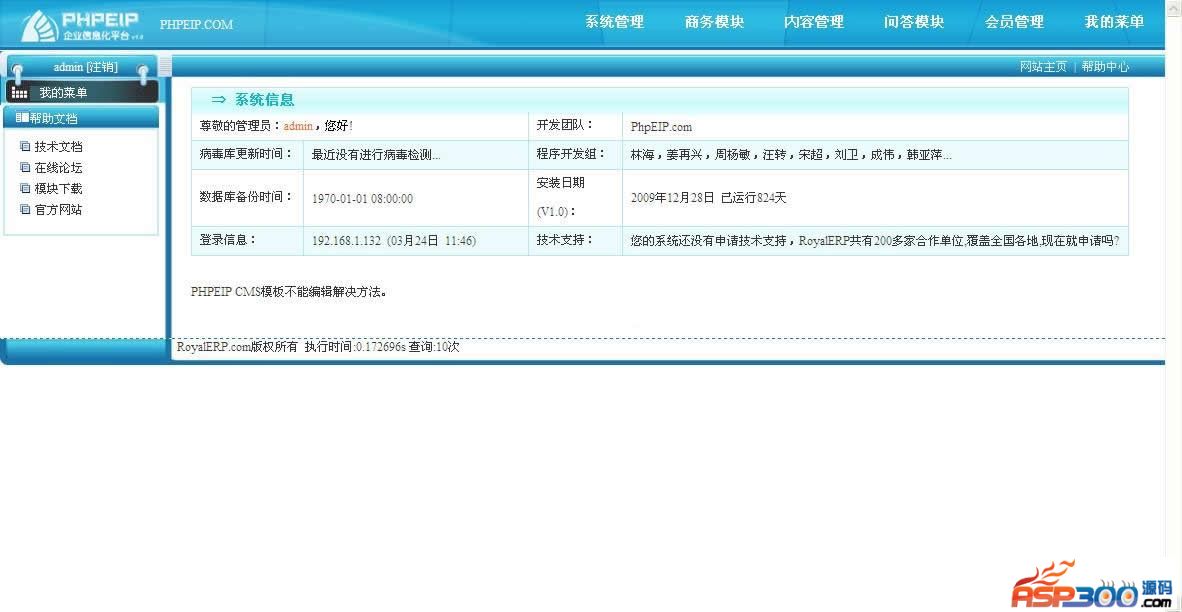Open the 问答模块 top menu

click(914, 22)
